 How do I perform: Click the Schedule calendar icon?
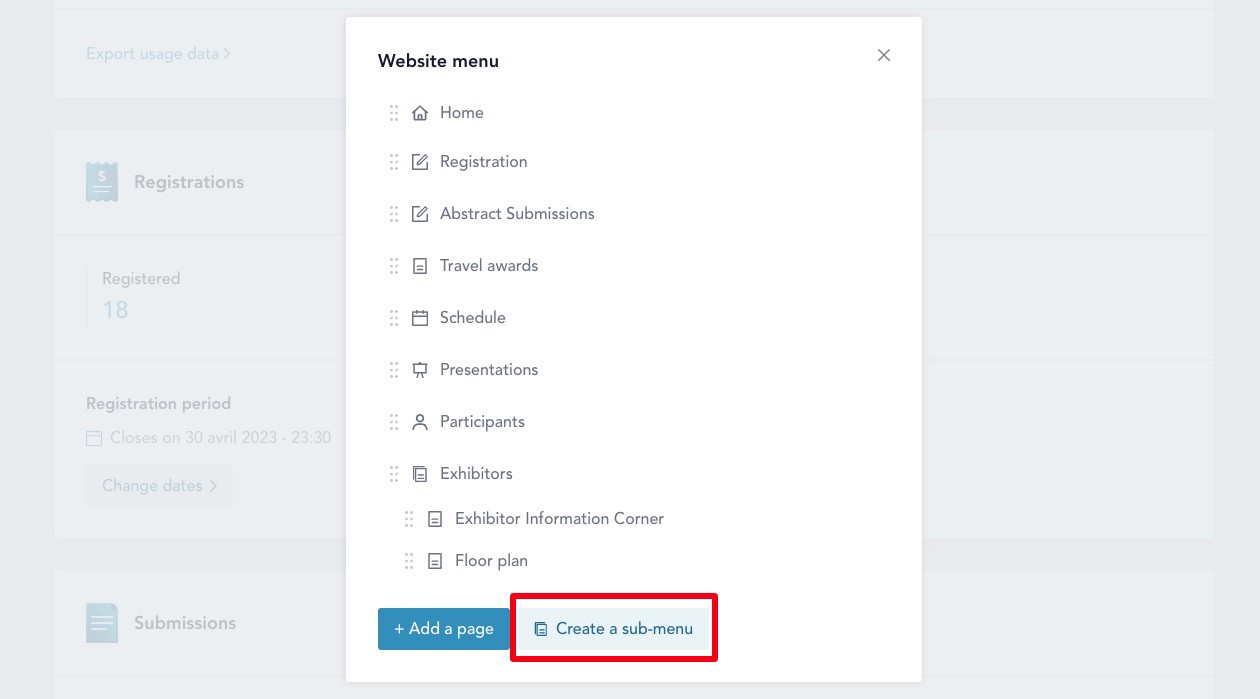(420, 318)
